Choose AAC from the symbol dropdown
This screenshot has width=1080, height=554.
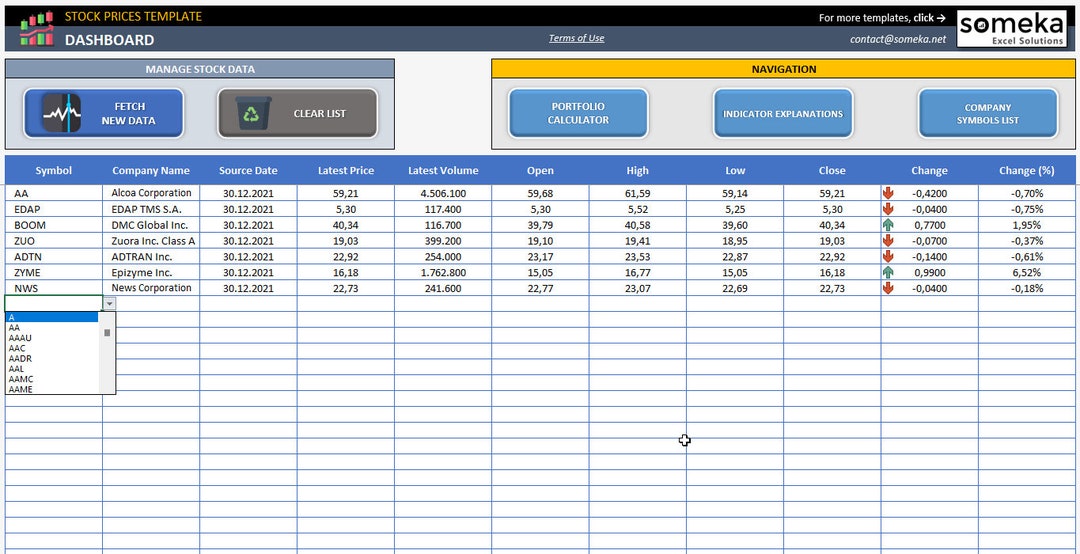click(x=52, y=348)
